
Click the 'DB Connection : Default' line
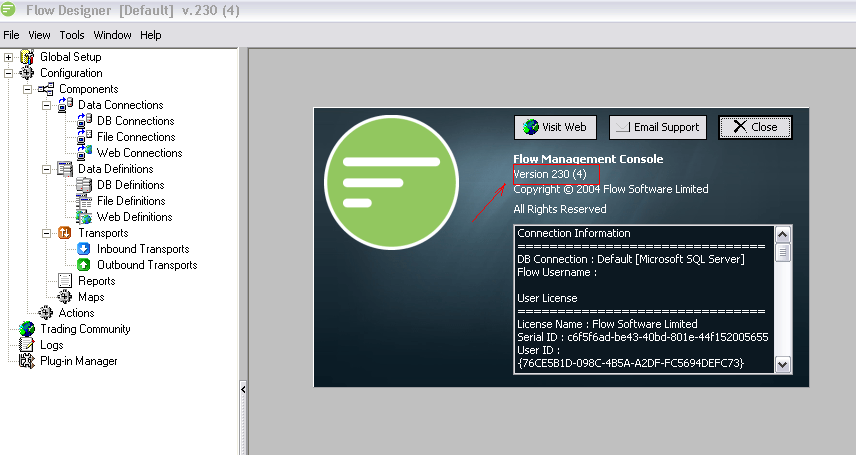point(631,259)
